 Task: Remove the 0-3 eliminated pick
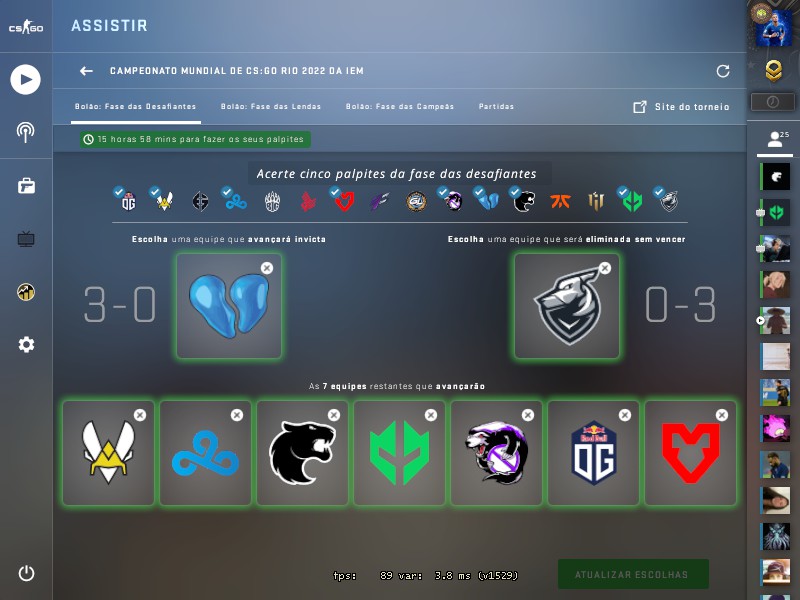pos(605,268)
